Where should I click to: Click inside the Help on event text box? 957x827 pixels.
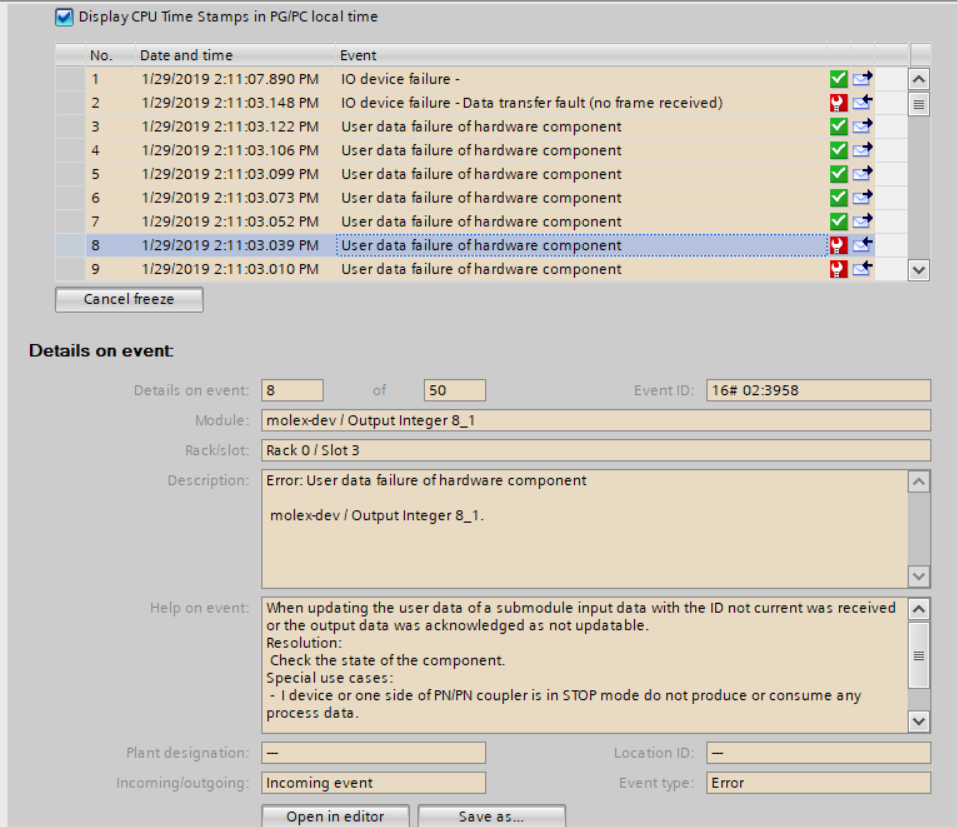coord(585,665)
